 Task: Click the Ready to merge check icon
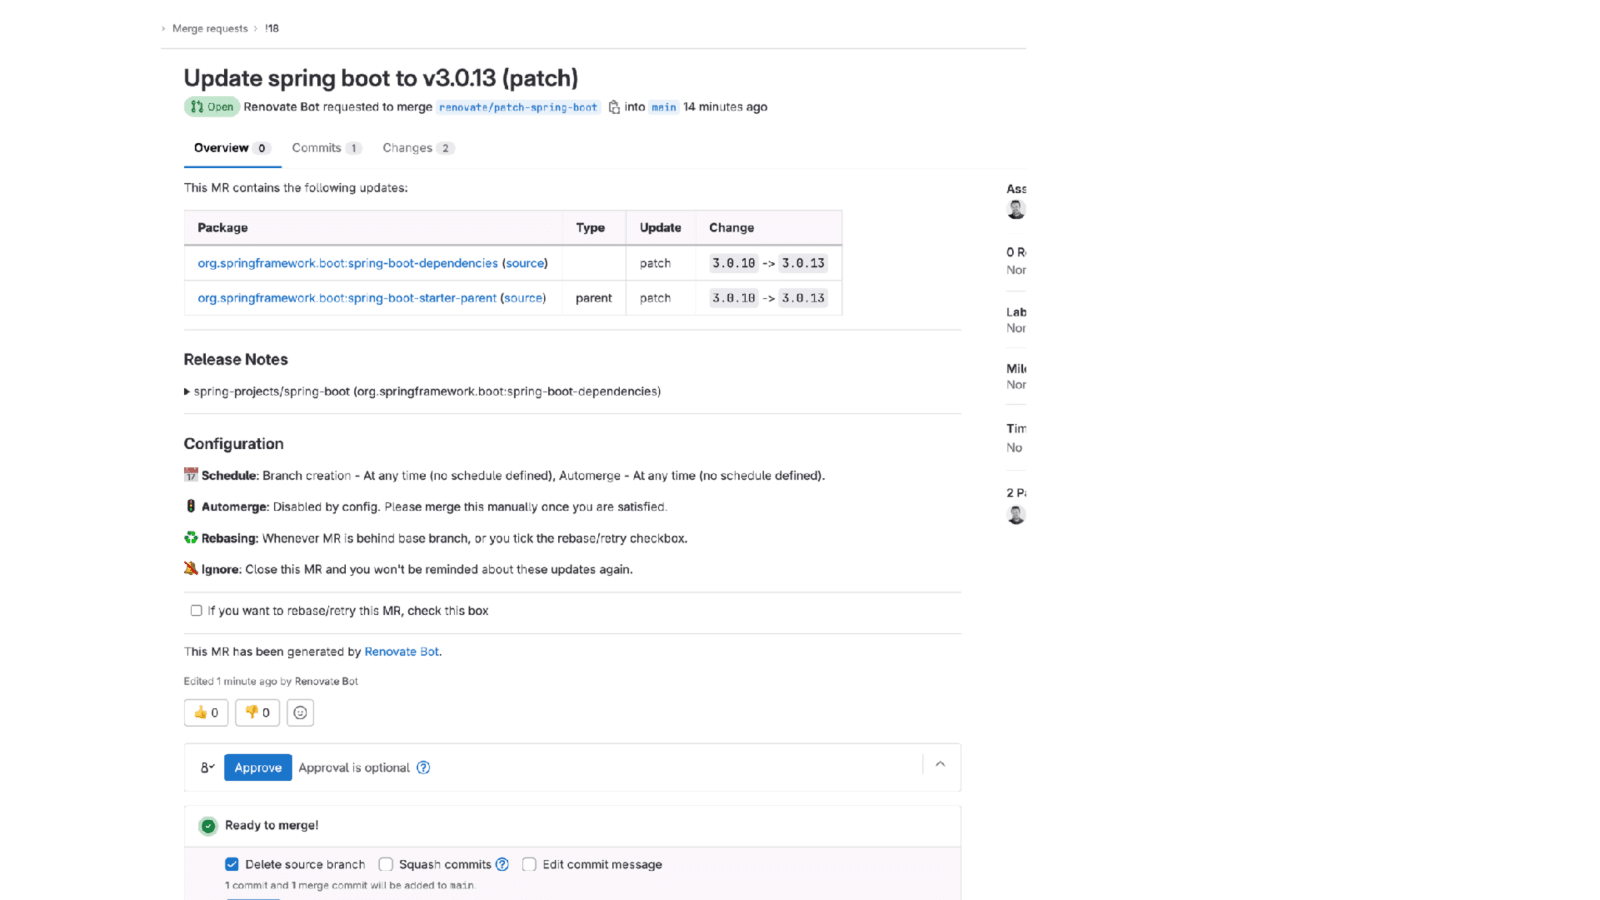point(208,826)
